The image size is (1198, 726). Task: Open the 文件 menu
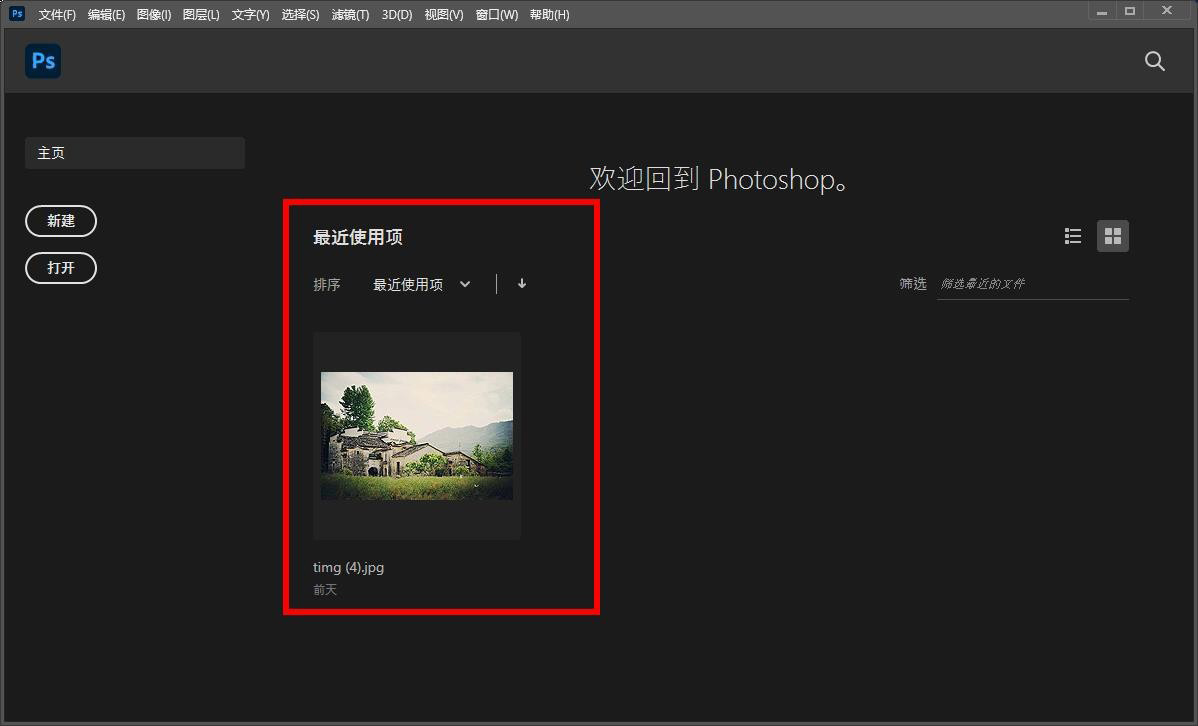(56, 14)
